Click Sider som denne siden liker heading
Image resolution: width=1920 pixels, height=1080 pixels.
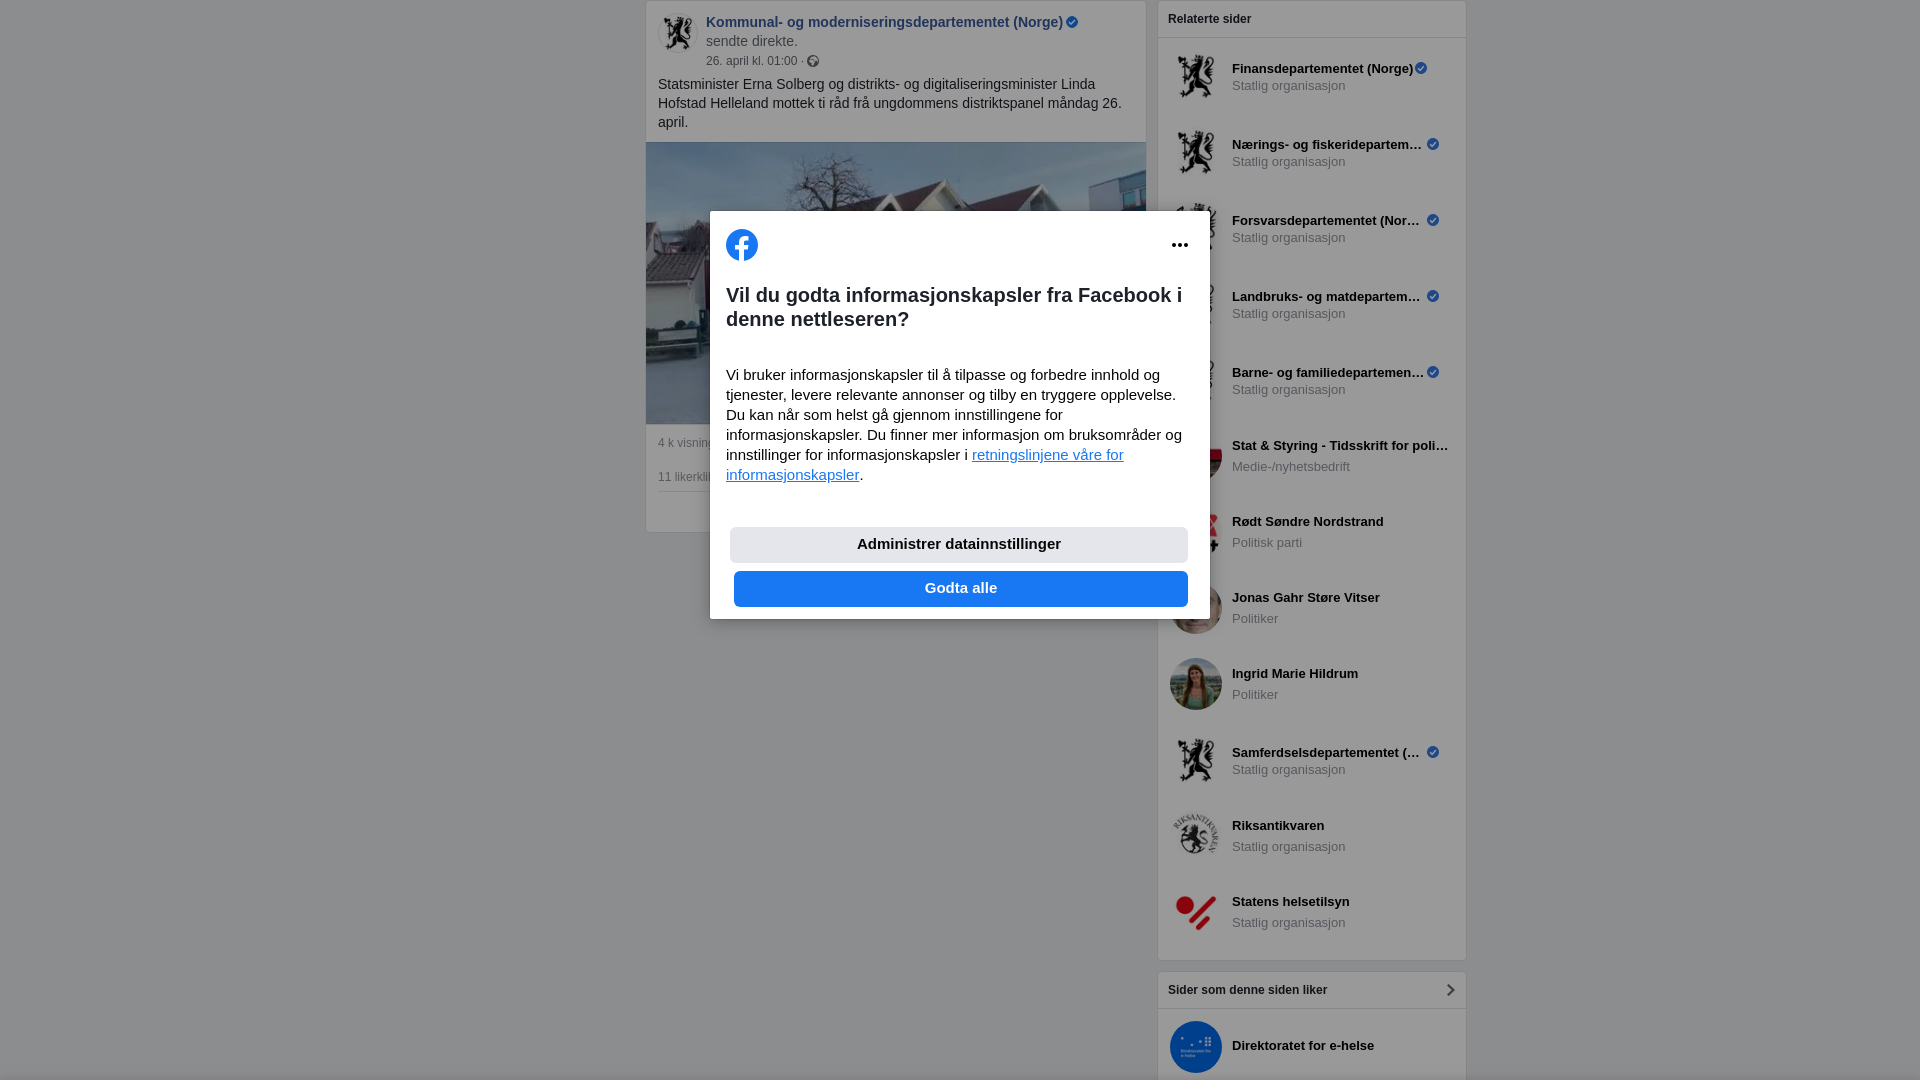point(1248,990)
